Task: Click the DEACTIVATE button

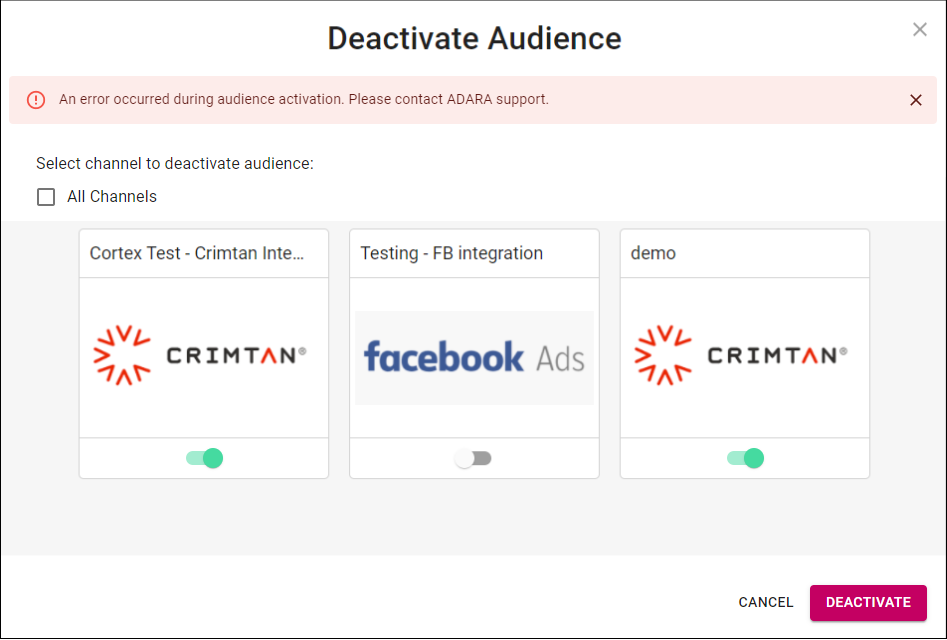Action: click(868, 603)
